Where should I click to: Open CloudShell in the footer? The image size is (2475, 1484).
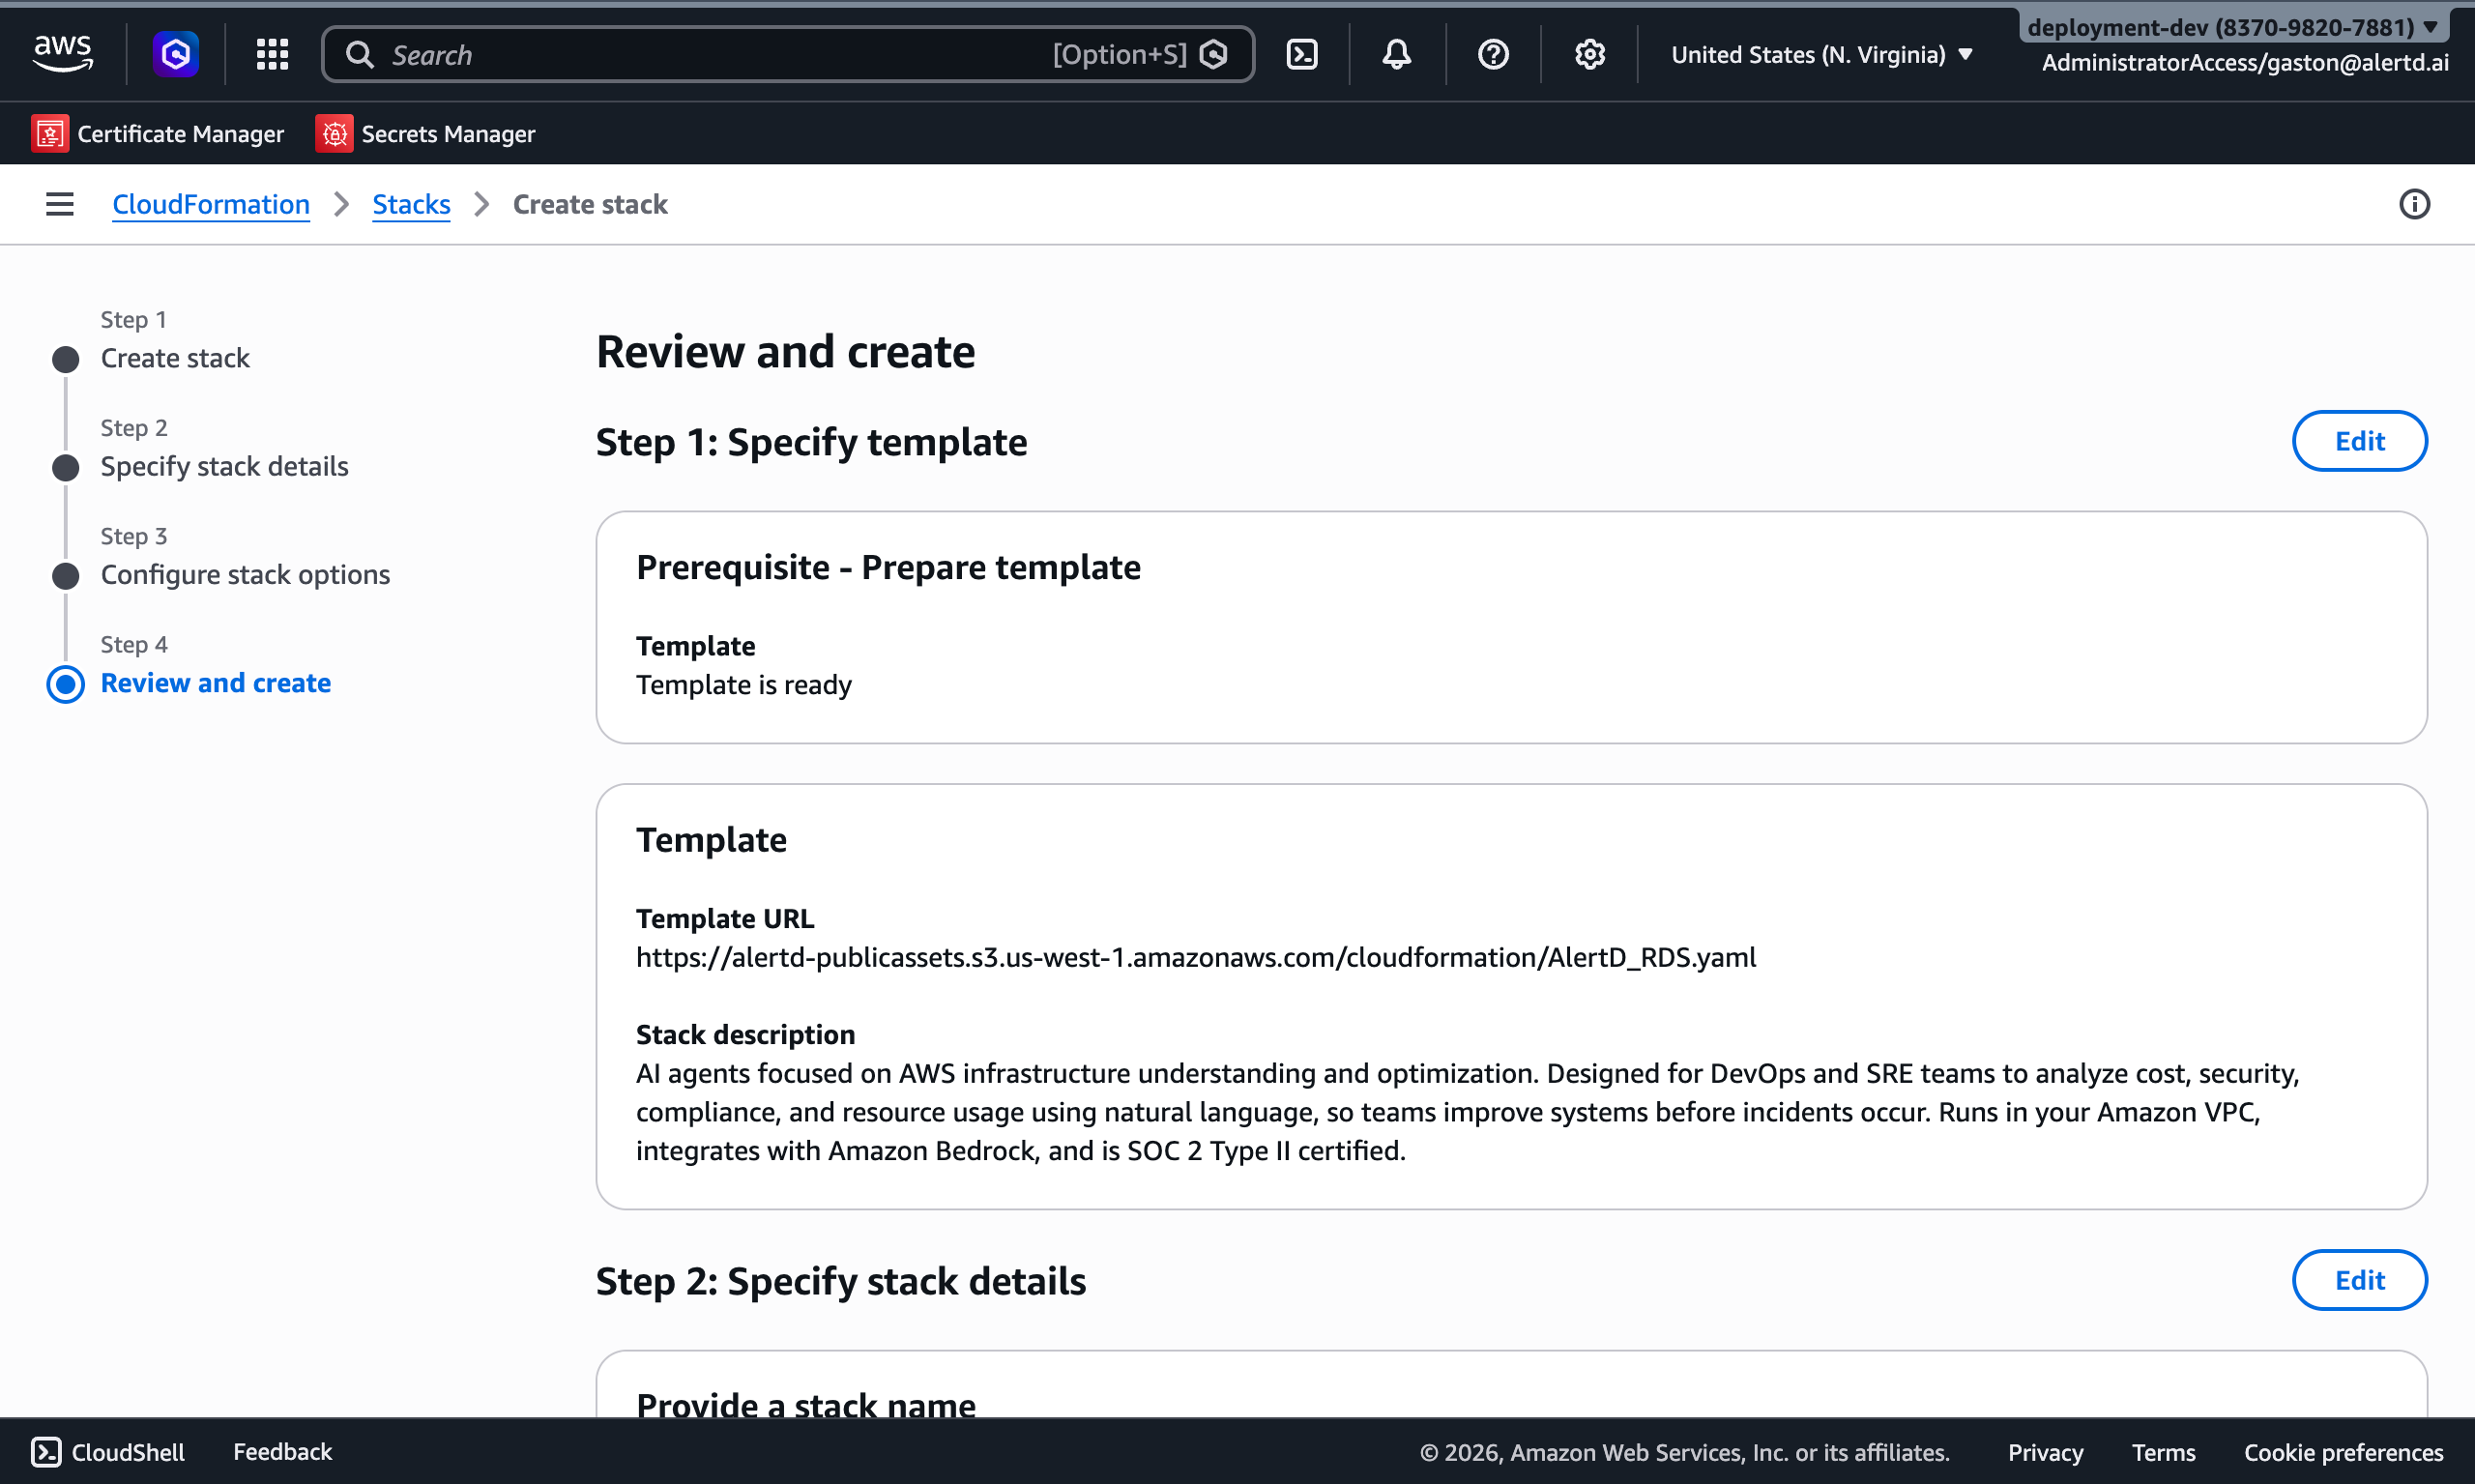click(108, 1452)
